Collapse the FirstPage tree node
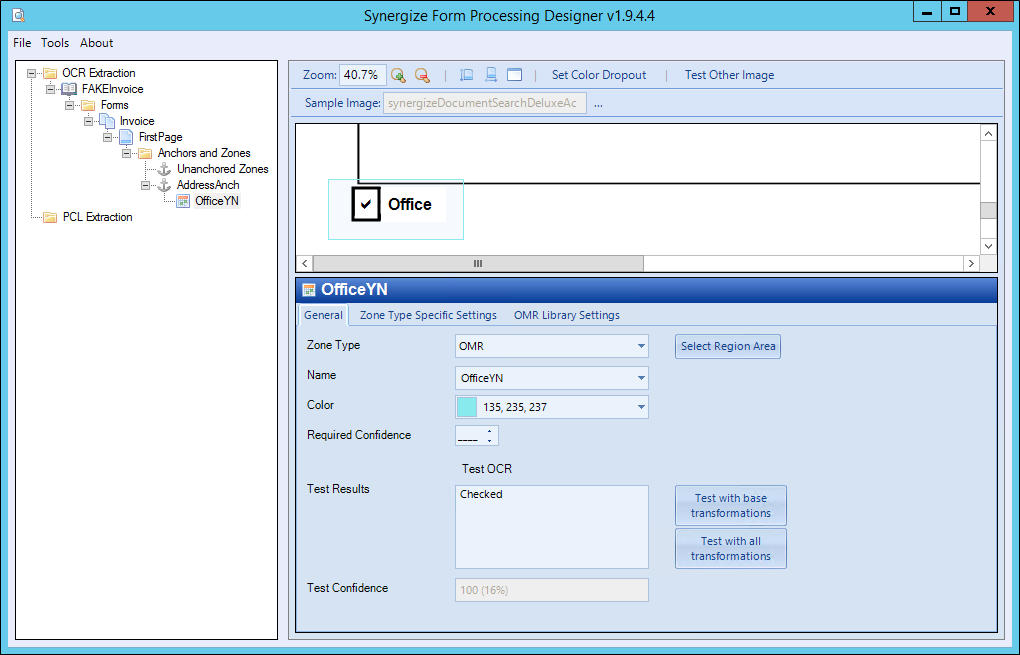1020x655 pixels. click(x=107, y=137)
